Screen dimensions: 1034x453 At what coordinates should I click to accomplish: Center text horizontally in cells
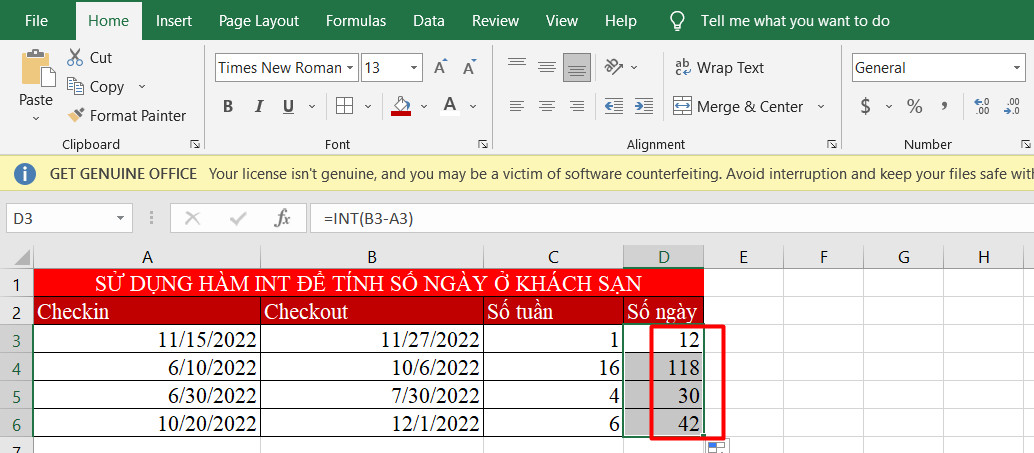(547, 106)
